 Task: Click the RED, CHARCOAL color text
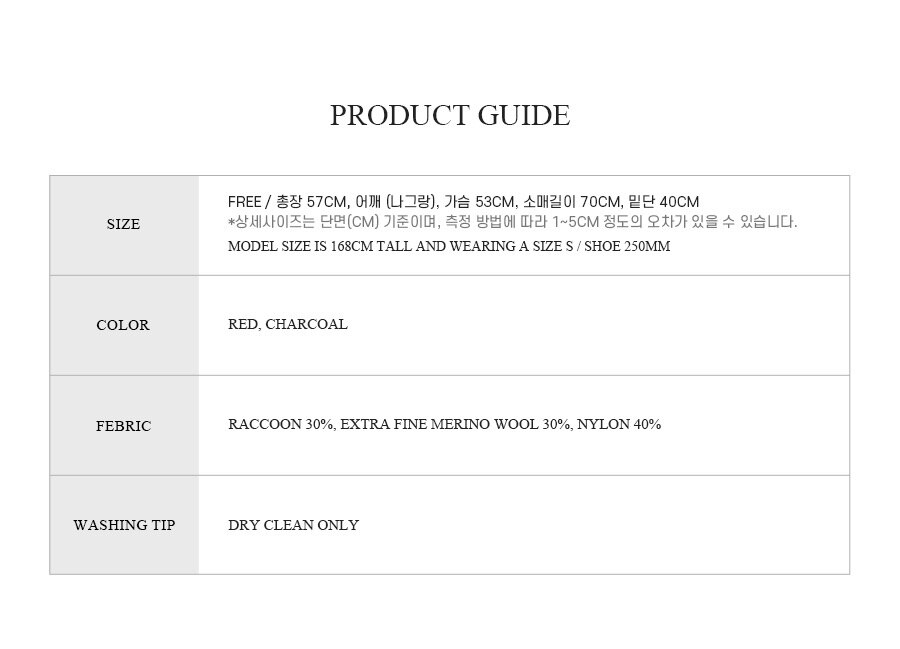tap(288, 324)
